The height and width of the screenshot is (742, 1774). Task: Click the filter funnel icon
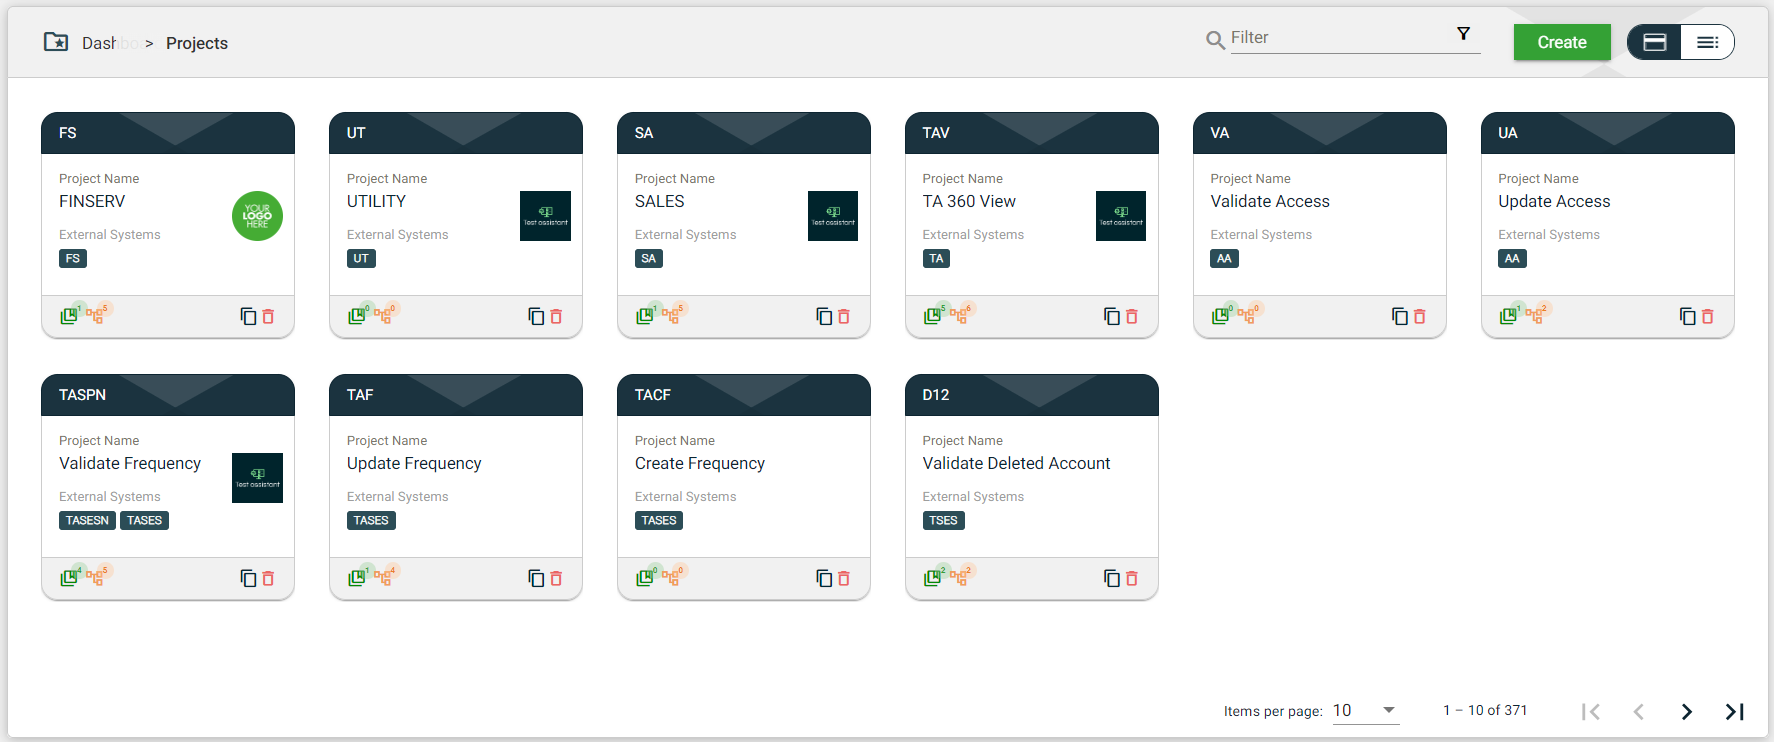click(x=1463, y=34)
